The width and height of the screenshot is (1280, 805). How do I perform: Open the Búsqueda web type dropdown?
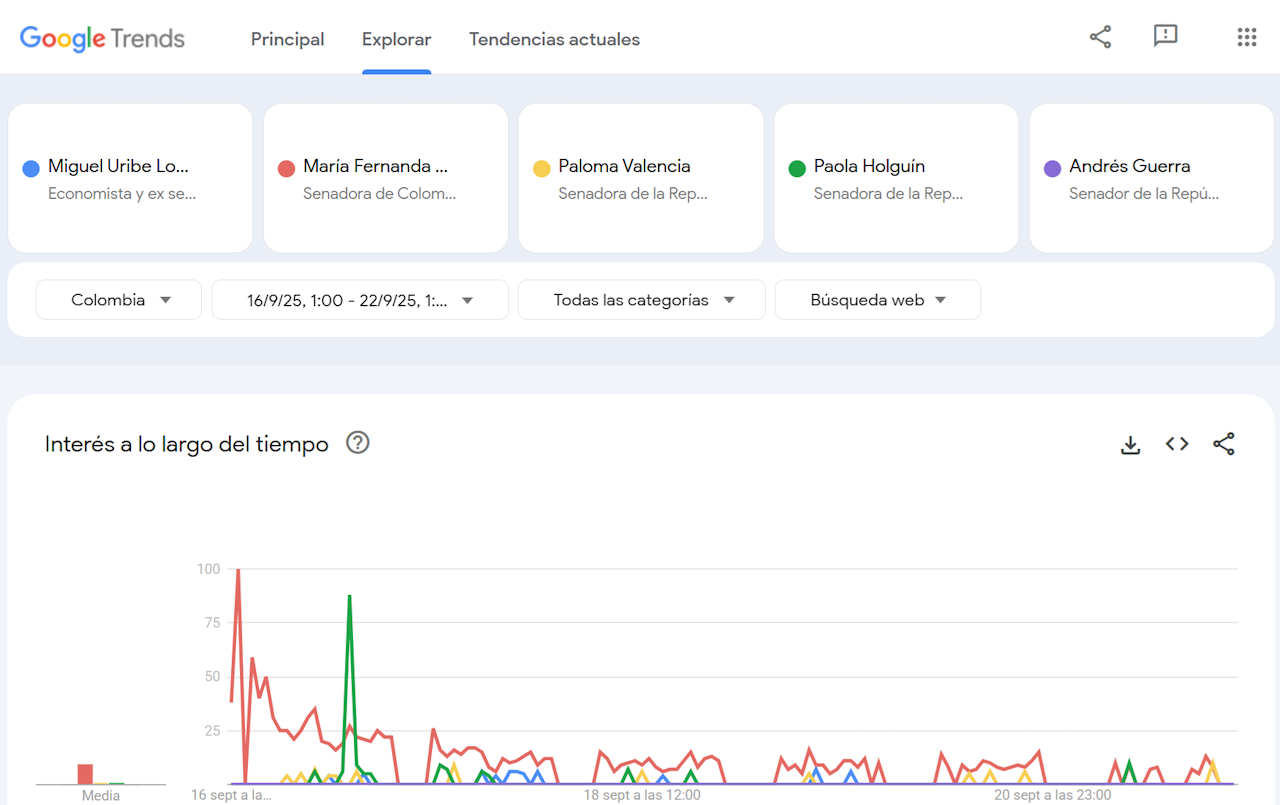(877, 300)
